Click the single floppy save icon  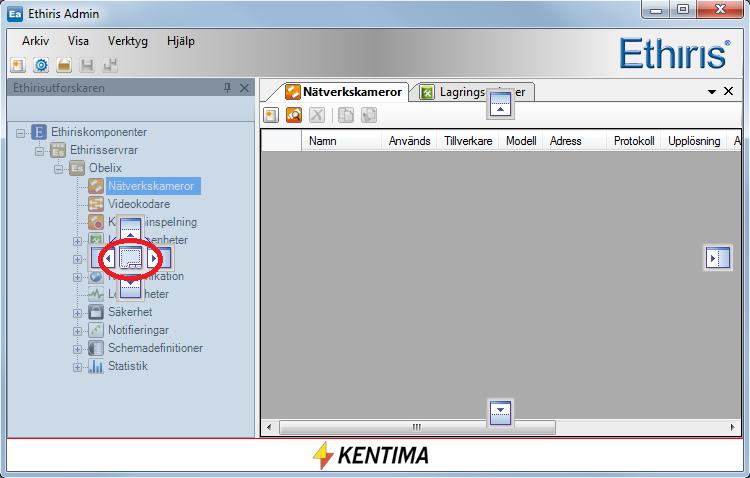tap(87, 65)
